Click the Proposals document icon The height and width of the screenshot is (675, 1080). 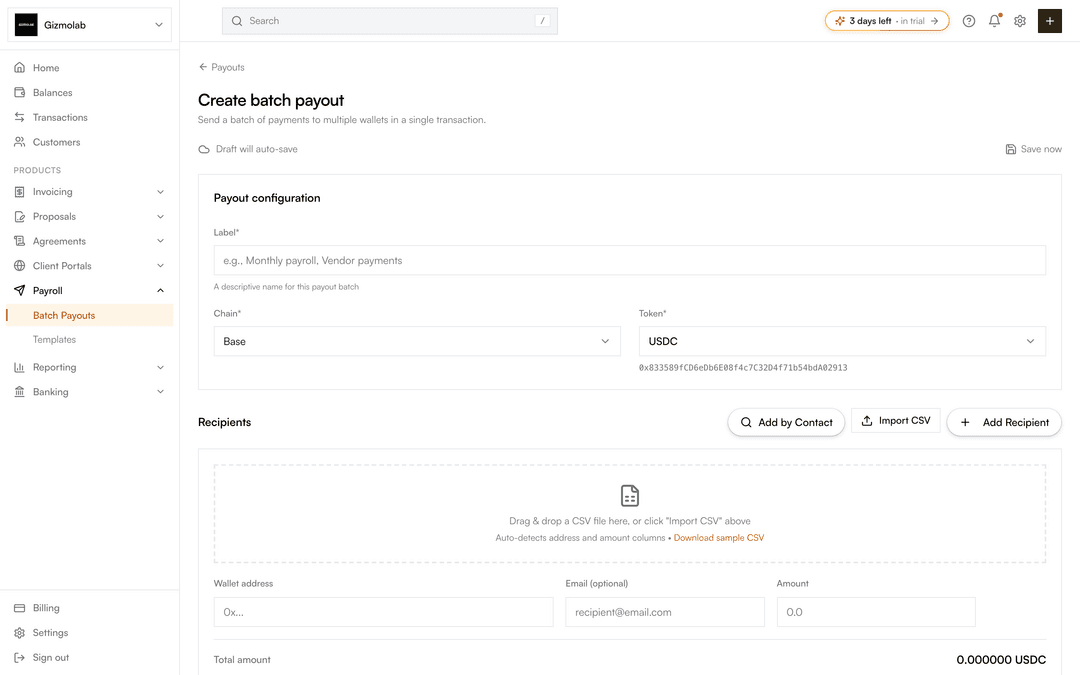click(x=19, y=216)
